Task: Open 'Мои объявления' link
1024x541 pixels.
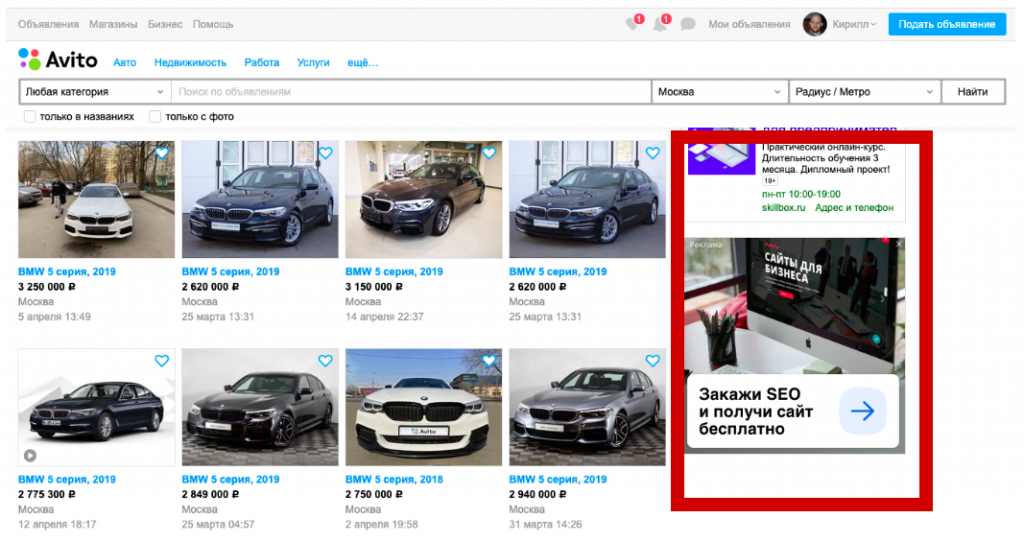Action: (749, 24)
